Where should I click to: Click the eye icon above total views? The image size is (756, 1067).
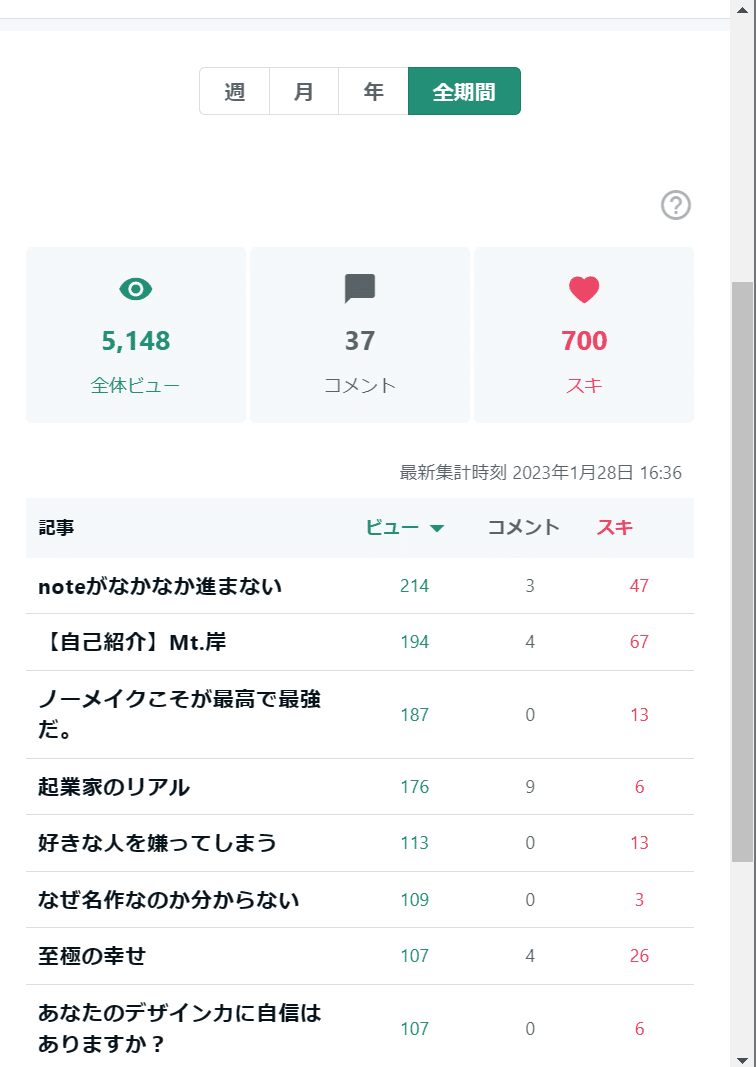[x=136, y=289]
